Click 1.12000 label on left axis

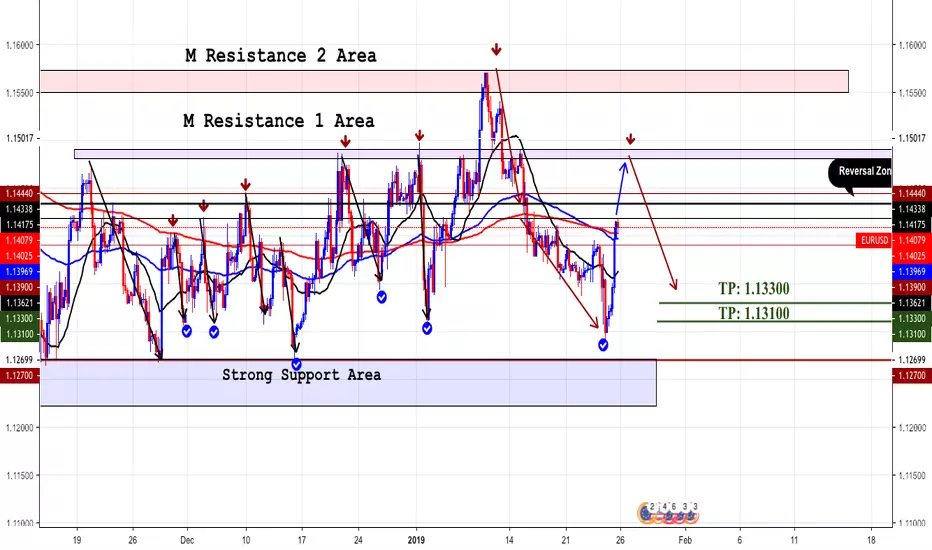coord(20,428)
